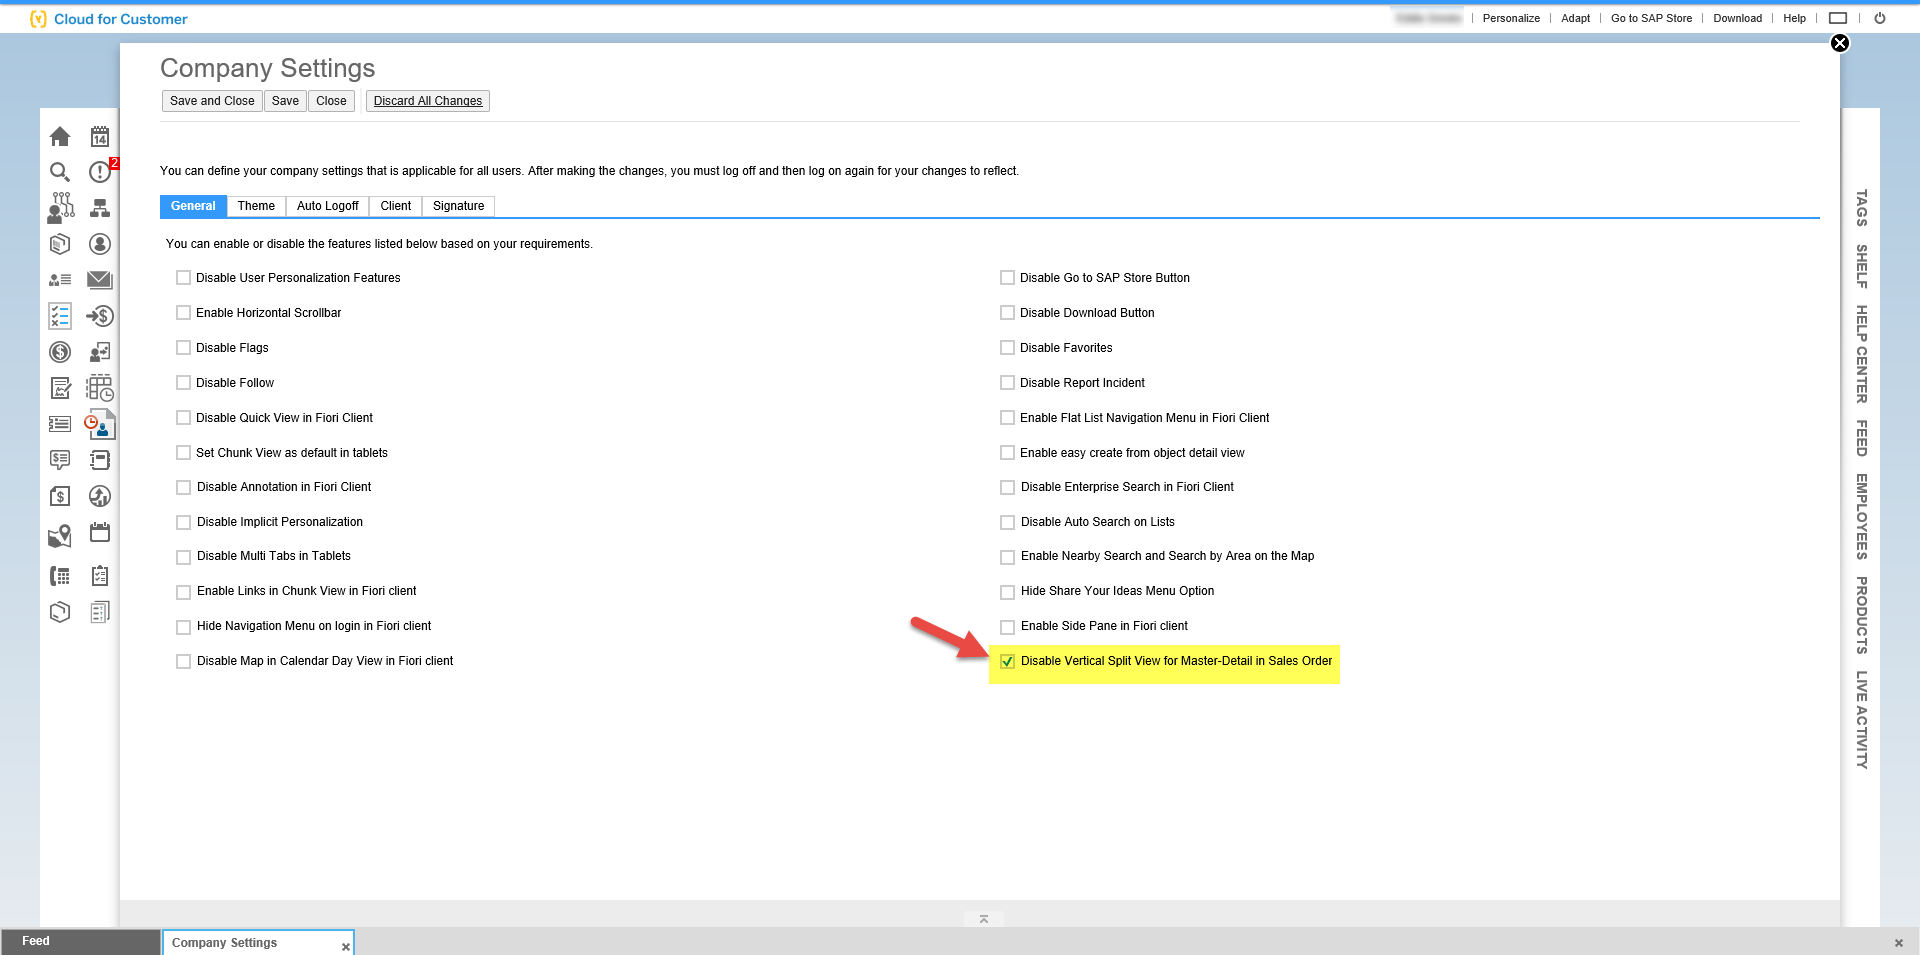Screen dimensions: 1920x955
Task: Open the grid with clock icon
Action: 100,388
